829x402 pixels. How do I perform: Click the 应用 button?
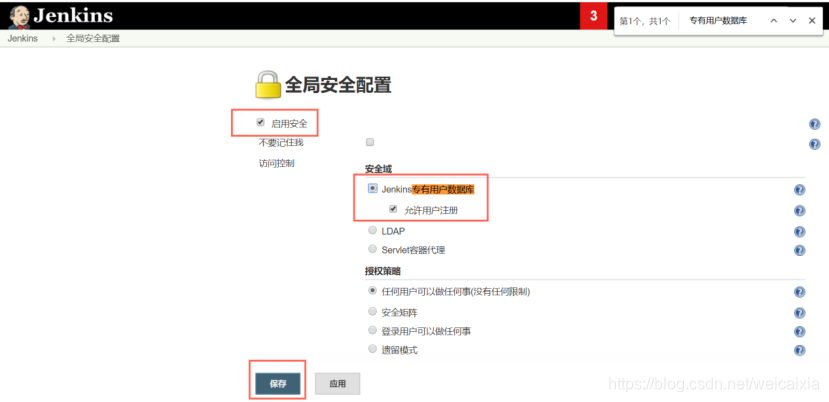point(337,384)
